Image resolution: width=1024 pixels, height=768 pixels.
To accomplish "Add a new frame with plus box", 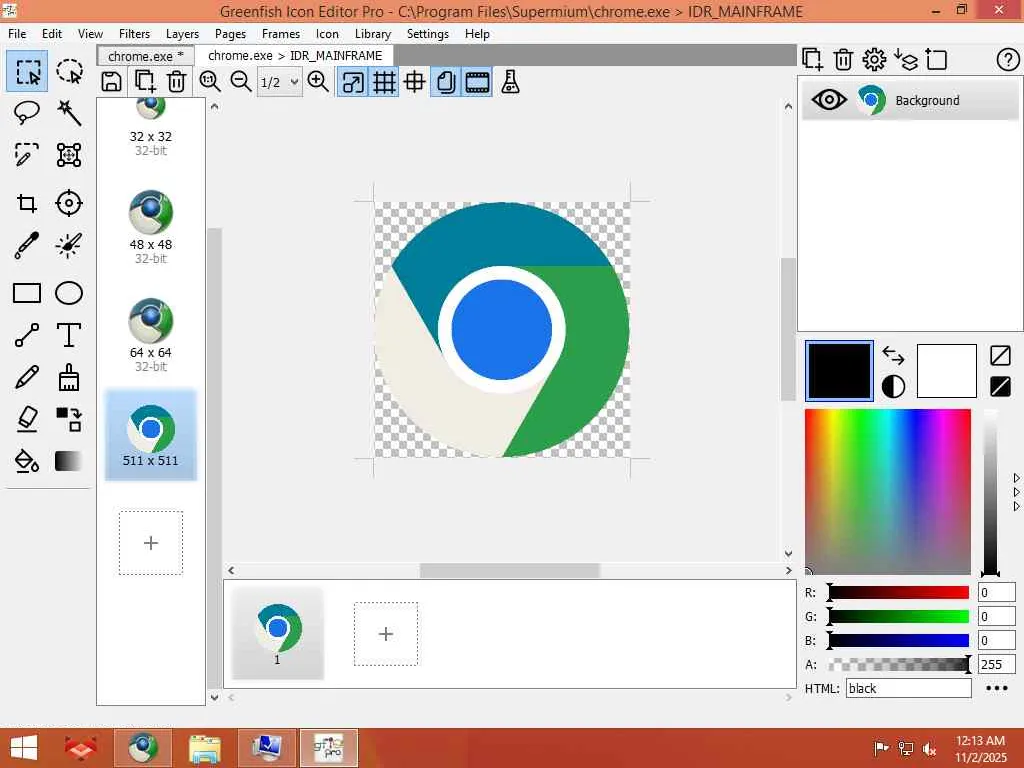I will click(386, 634).
